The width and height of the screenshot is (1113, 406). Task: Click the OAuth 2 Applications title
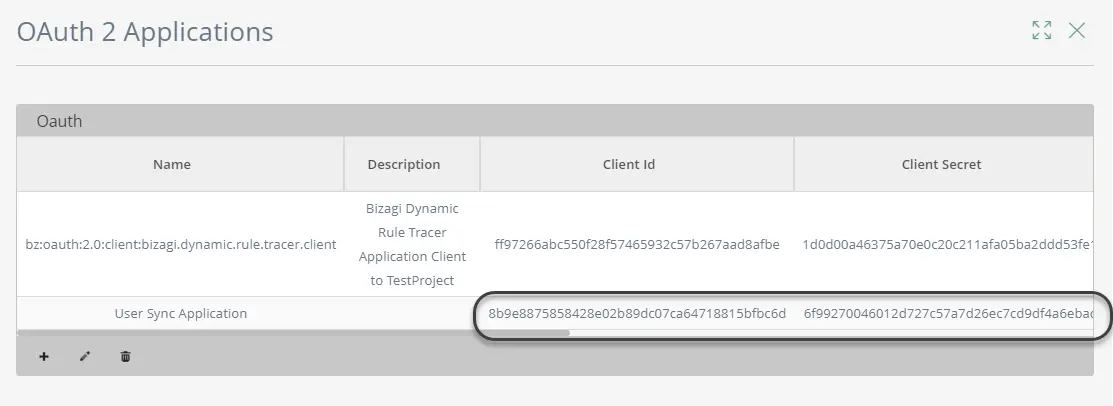[x=145, y=32]
